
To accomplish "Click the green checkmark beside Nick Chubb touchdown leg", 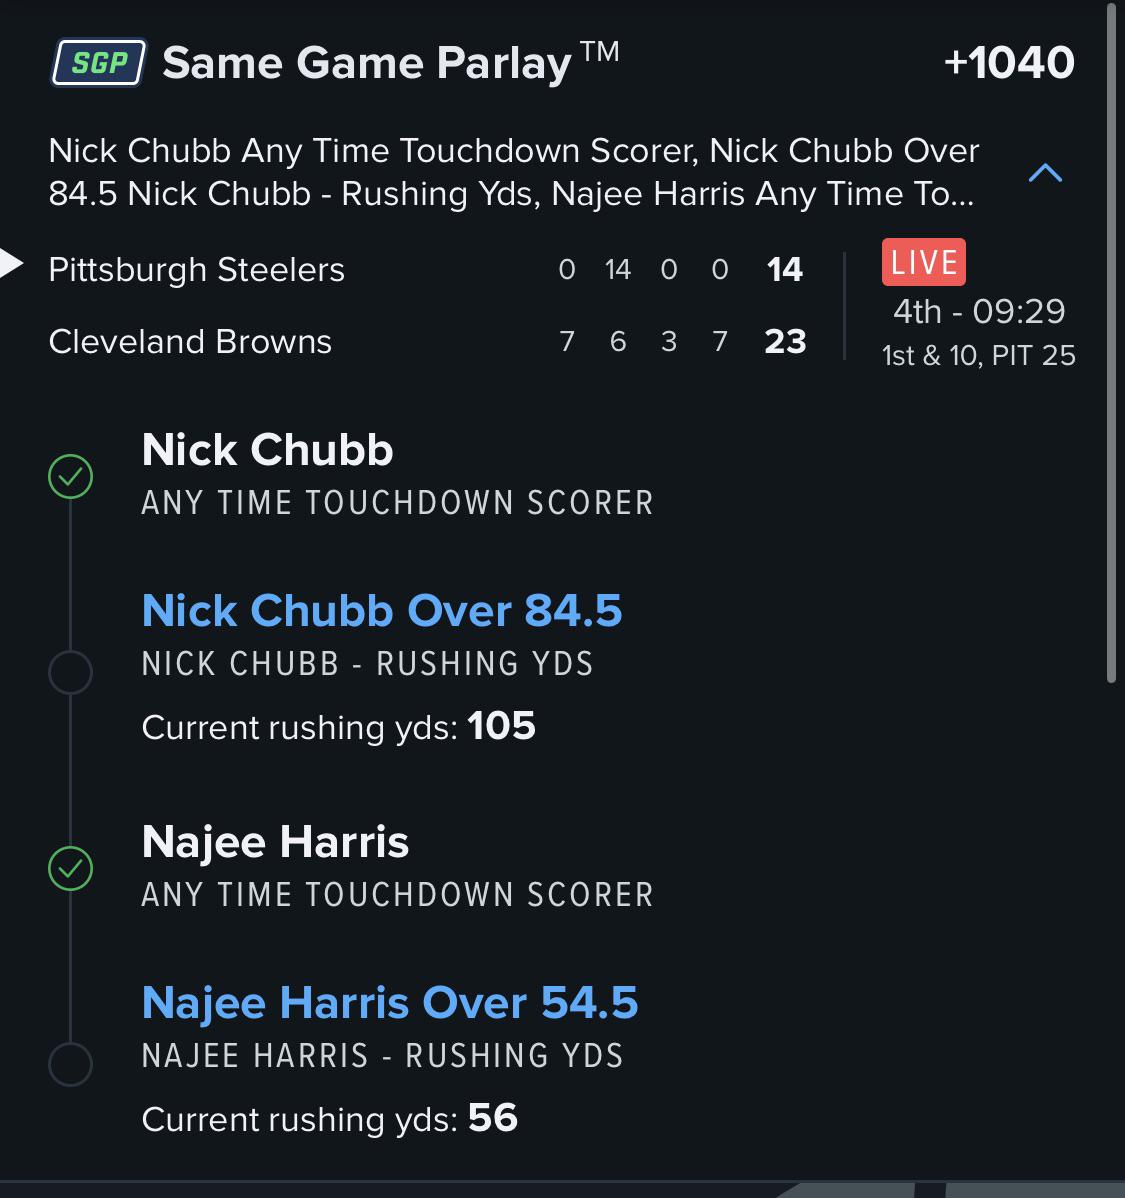I will [68, 477].
